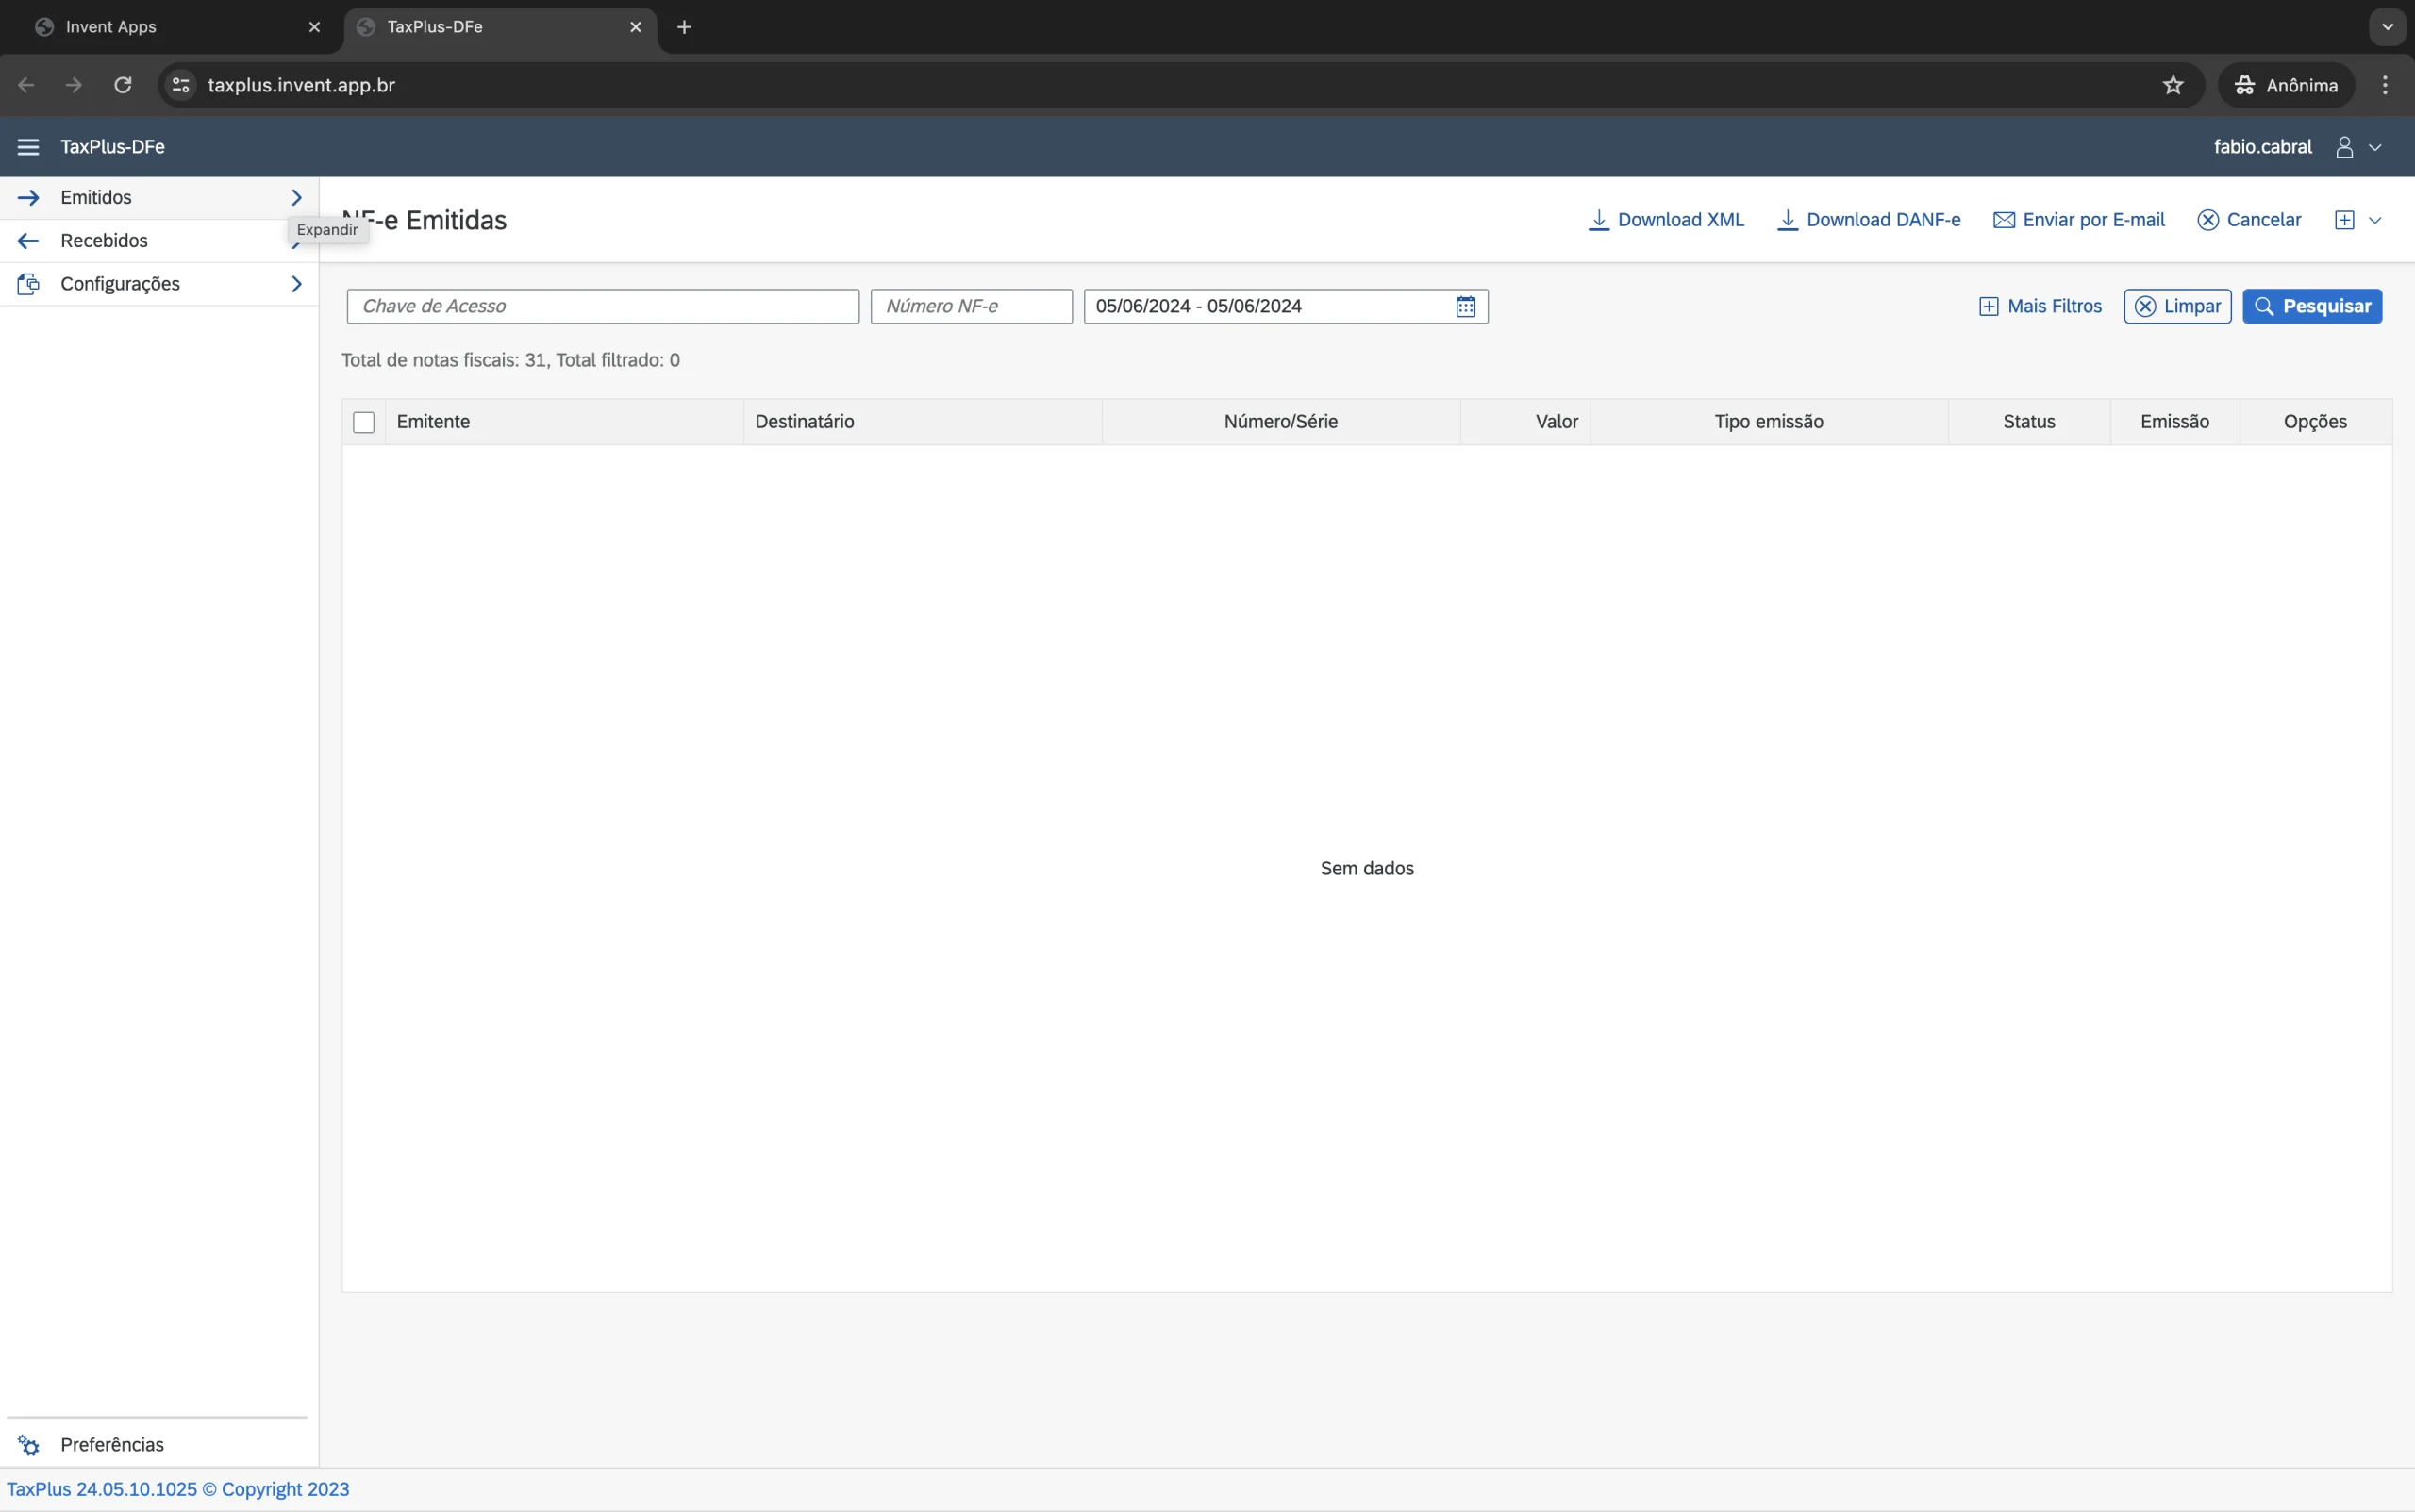Select the Recebidos menu entry

click(106, 239)
